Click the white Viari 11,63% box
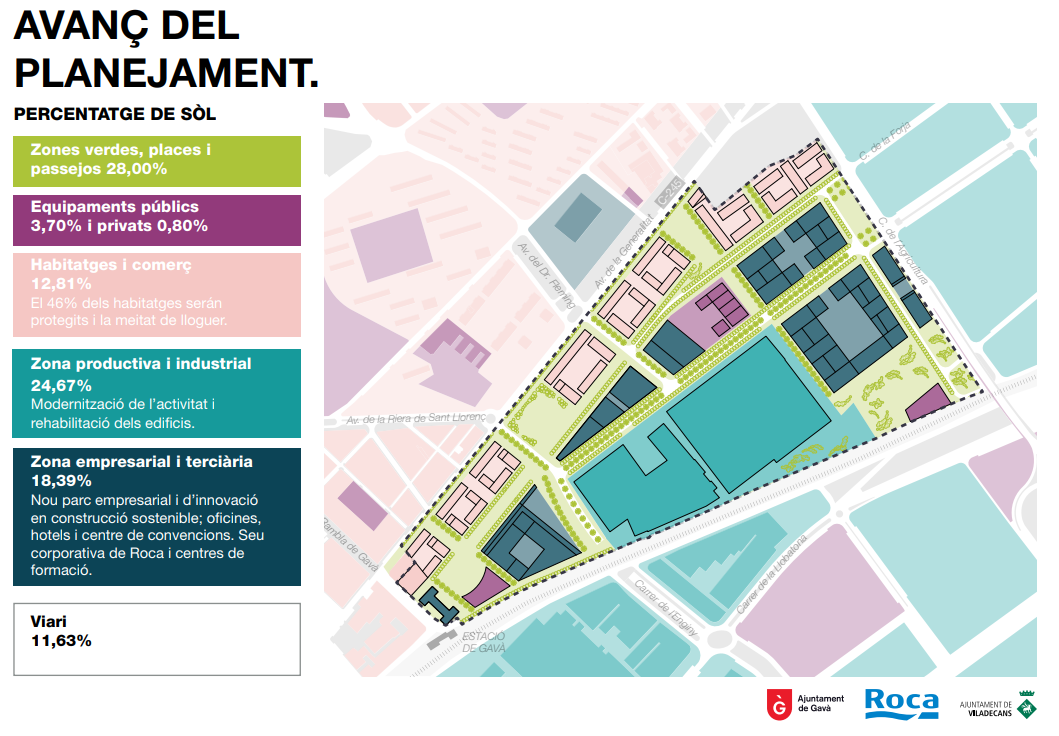This screenshot has height=736, width=1059. coord(157,638)
